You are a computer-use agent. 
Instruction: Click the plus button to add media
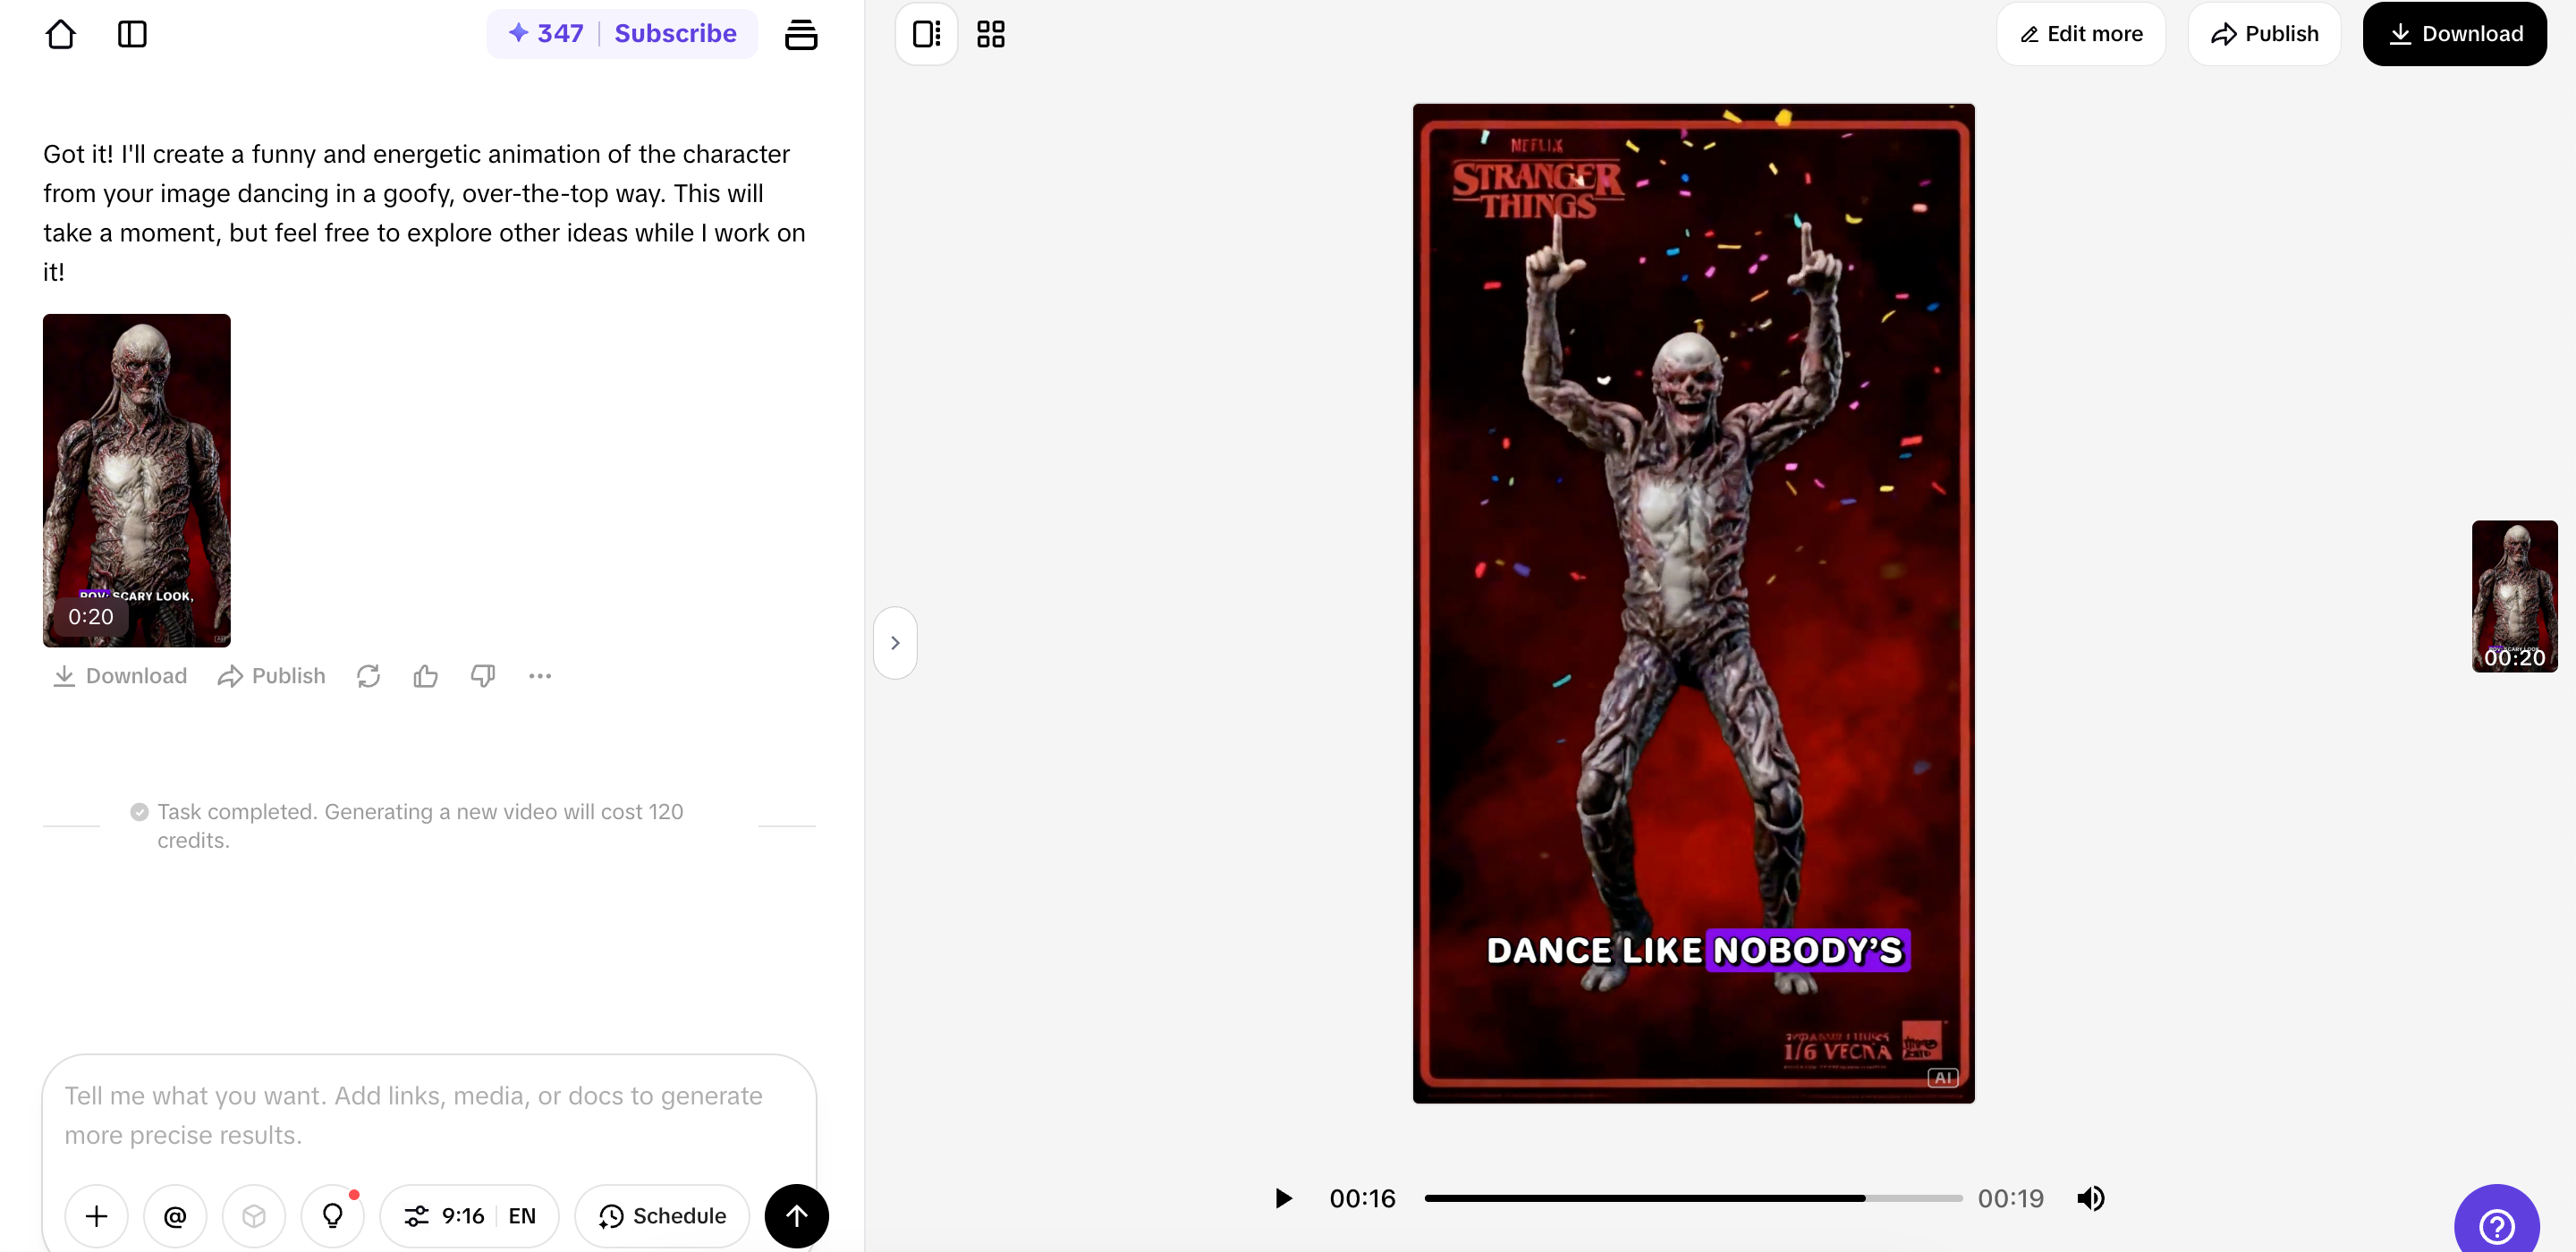(x=97, y=1215)
